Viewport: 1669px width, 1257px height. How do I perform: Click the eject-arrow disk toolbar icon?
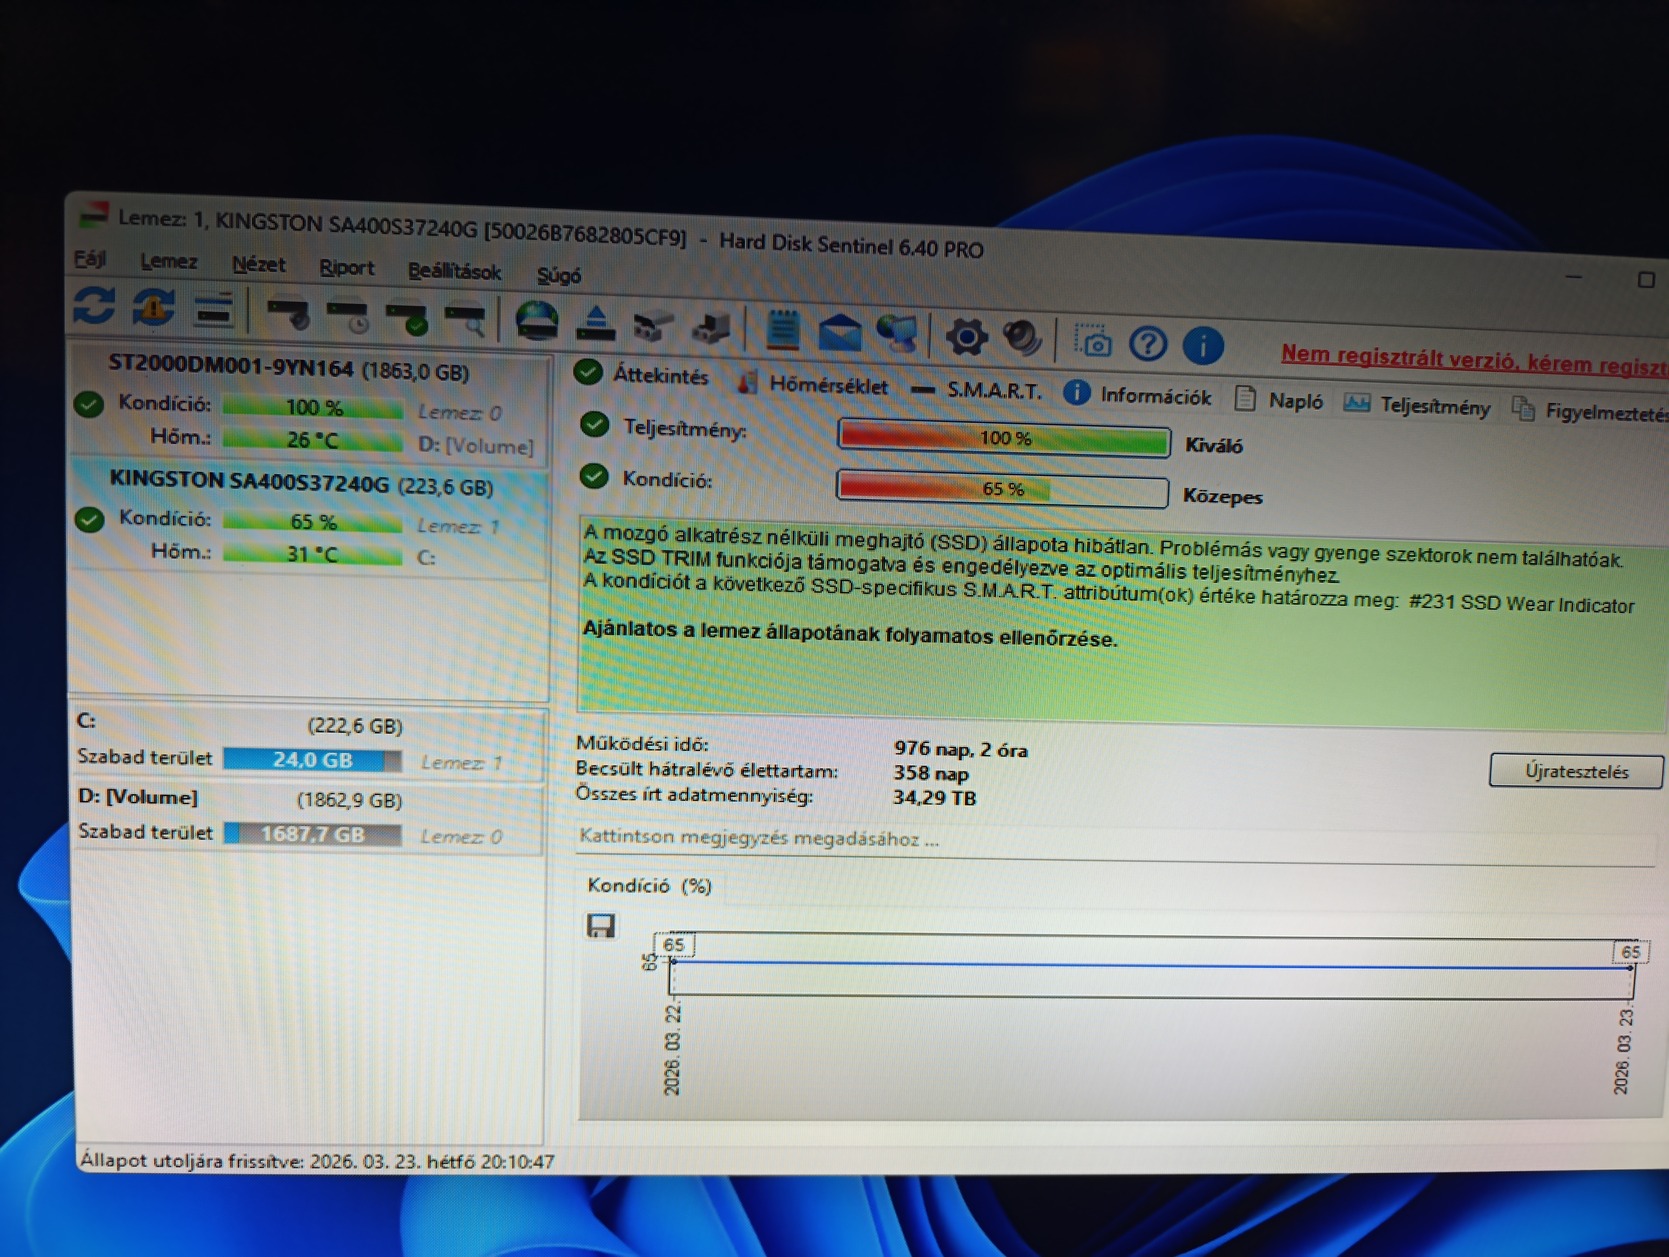coord(595,324)
